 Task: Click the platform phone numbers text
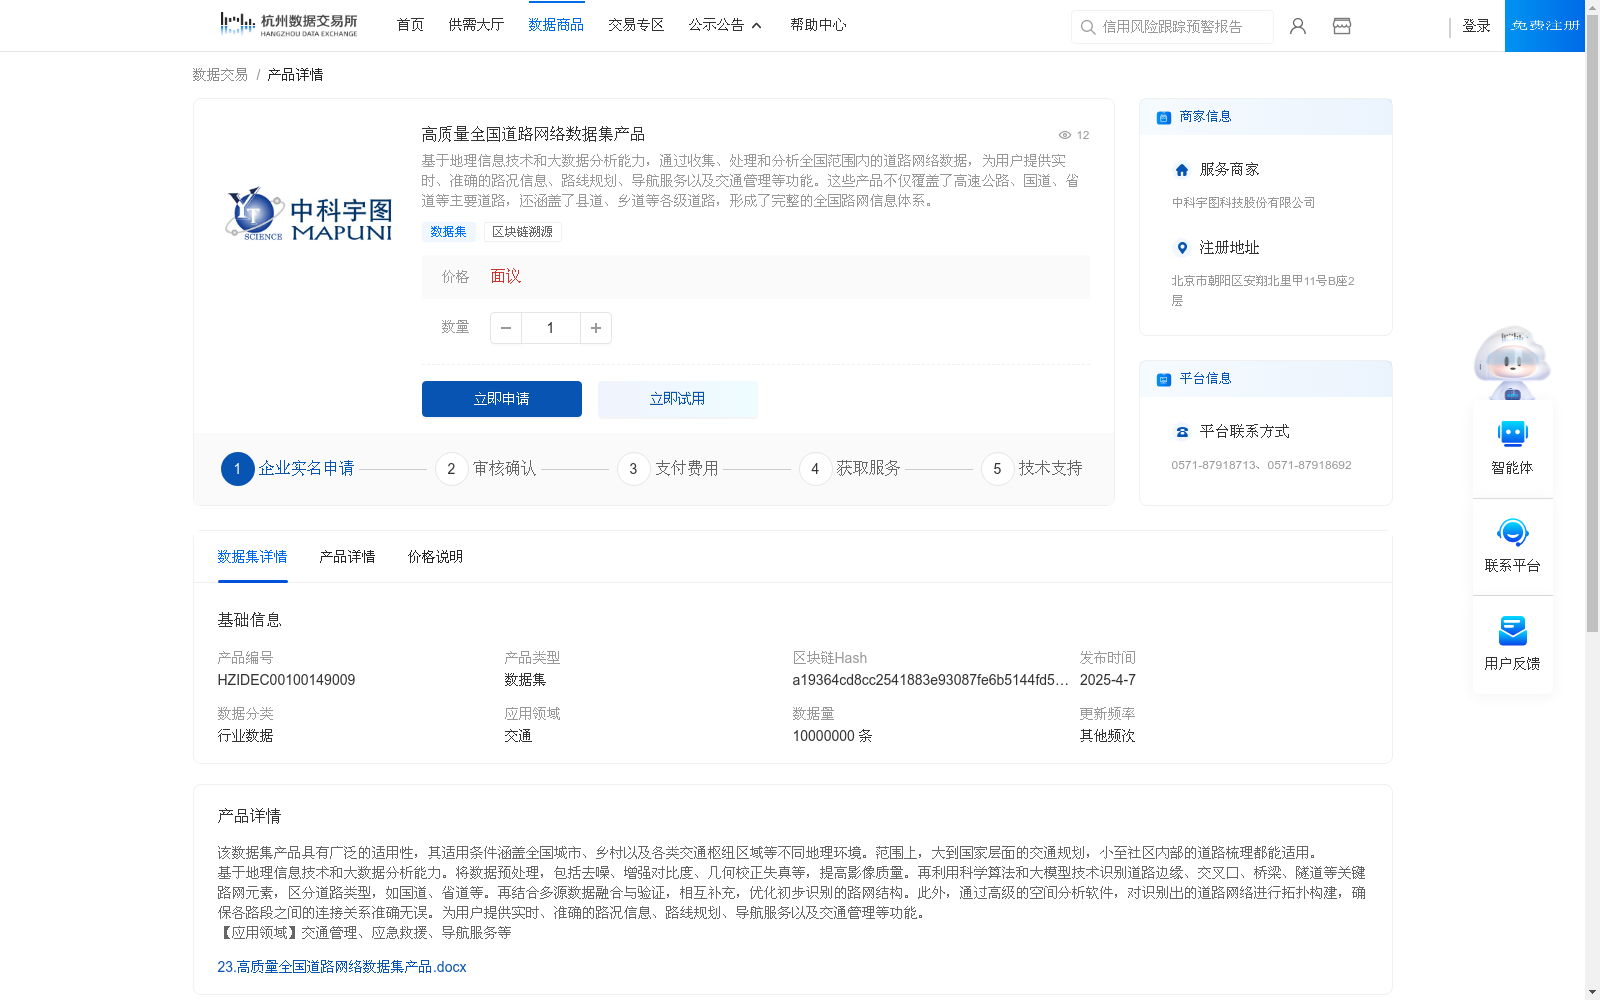pos(1261,465)
